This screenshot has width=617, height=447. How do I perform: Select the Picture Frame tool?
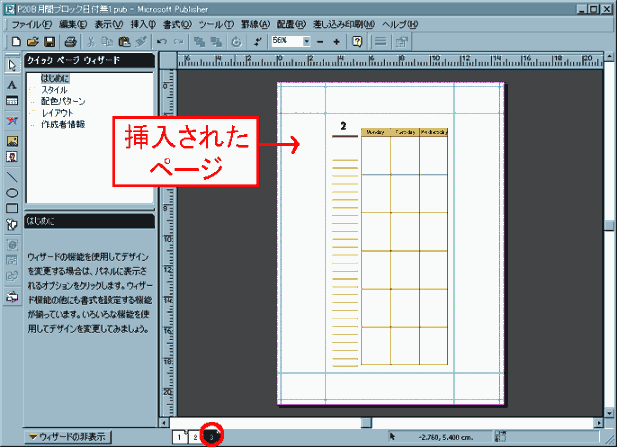click(x=12, y=139)
